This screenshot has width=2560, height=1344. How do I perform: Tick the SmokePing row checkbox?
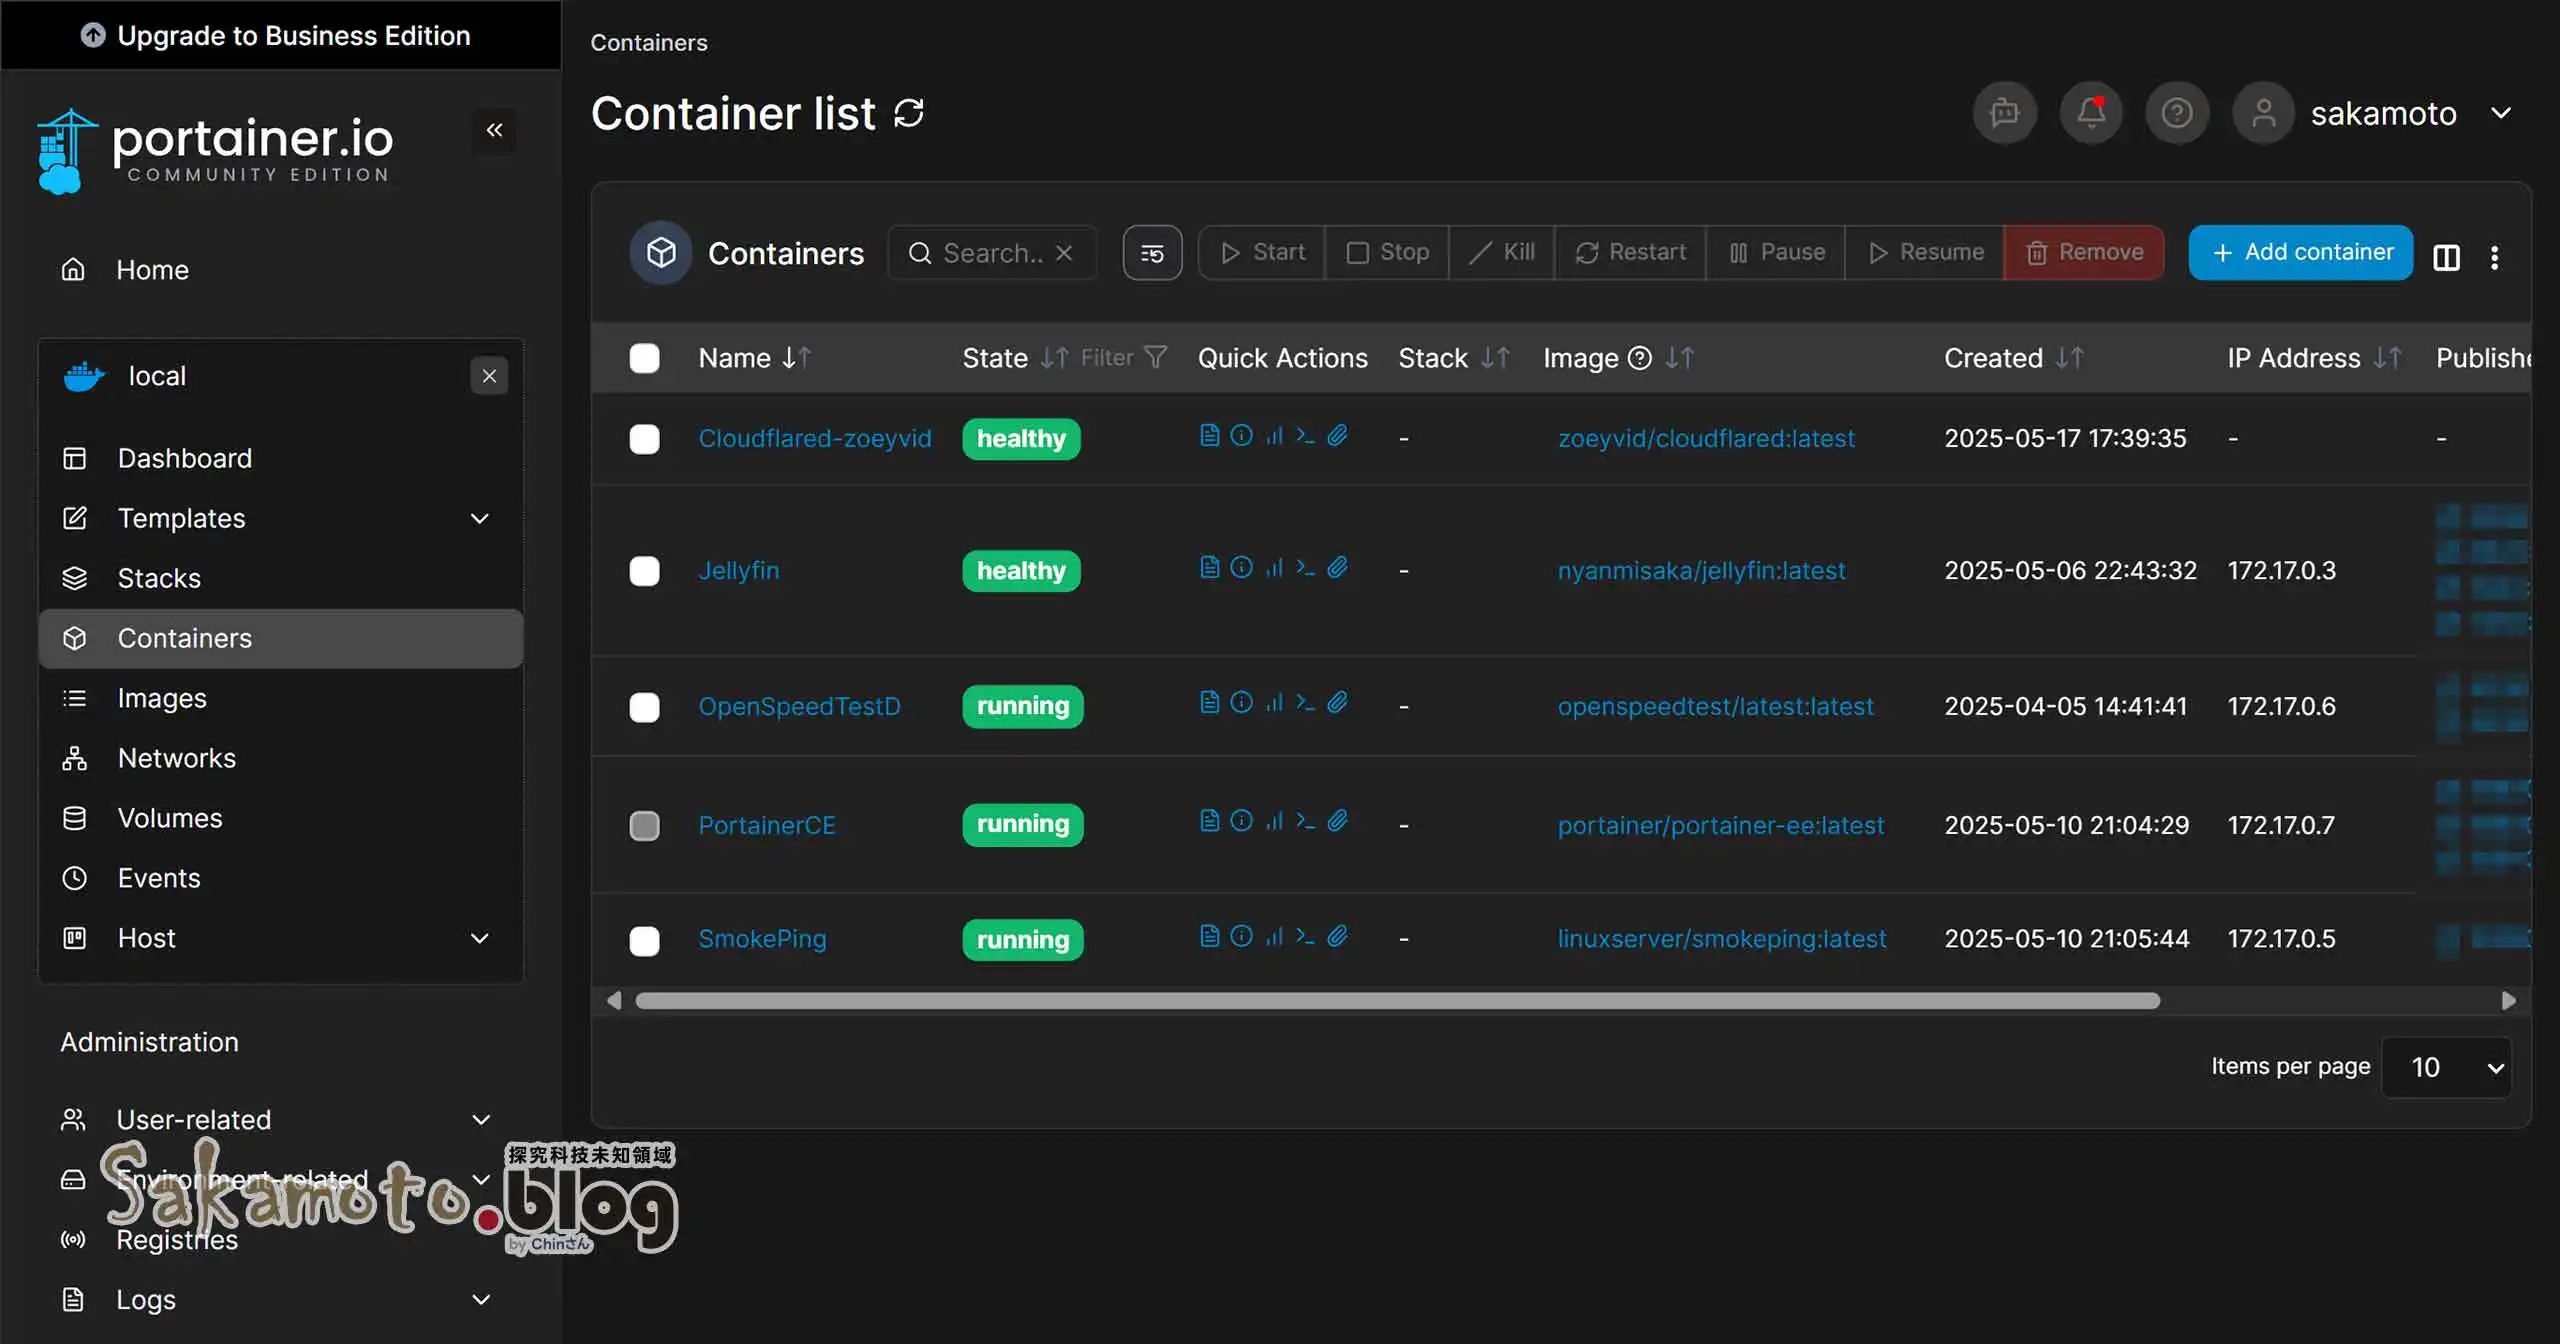(645, 940)
